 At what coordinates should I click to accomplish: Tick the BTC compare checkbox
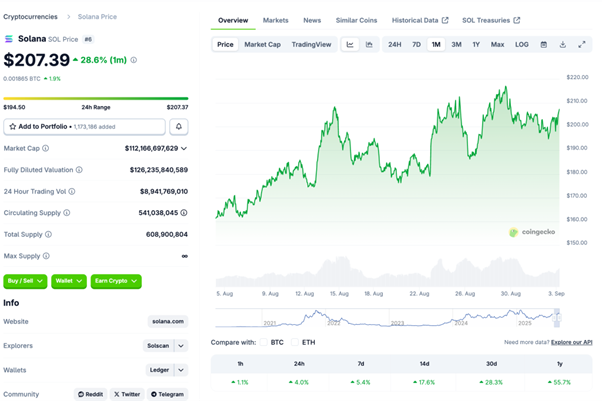(x=263, y=342)
